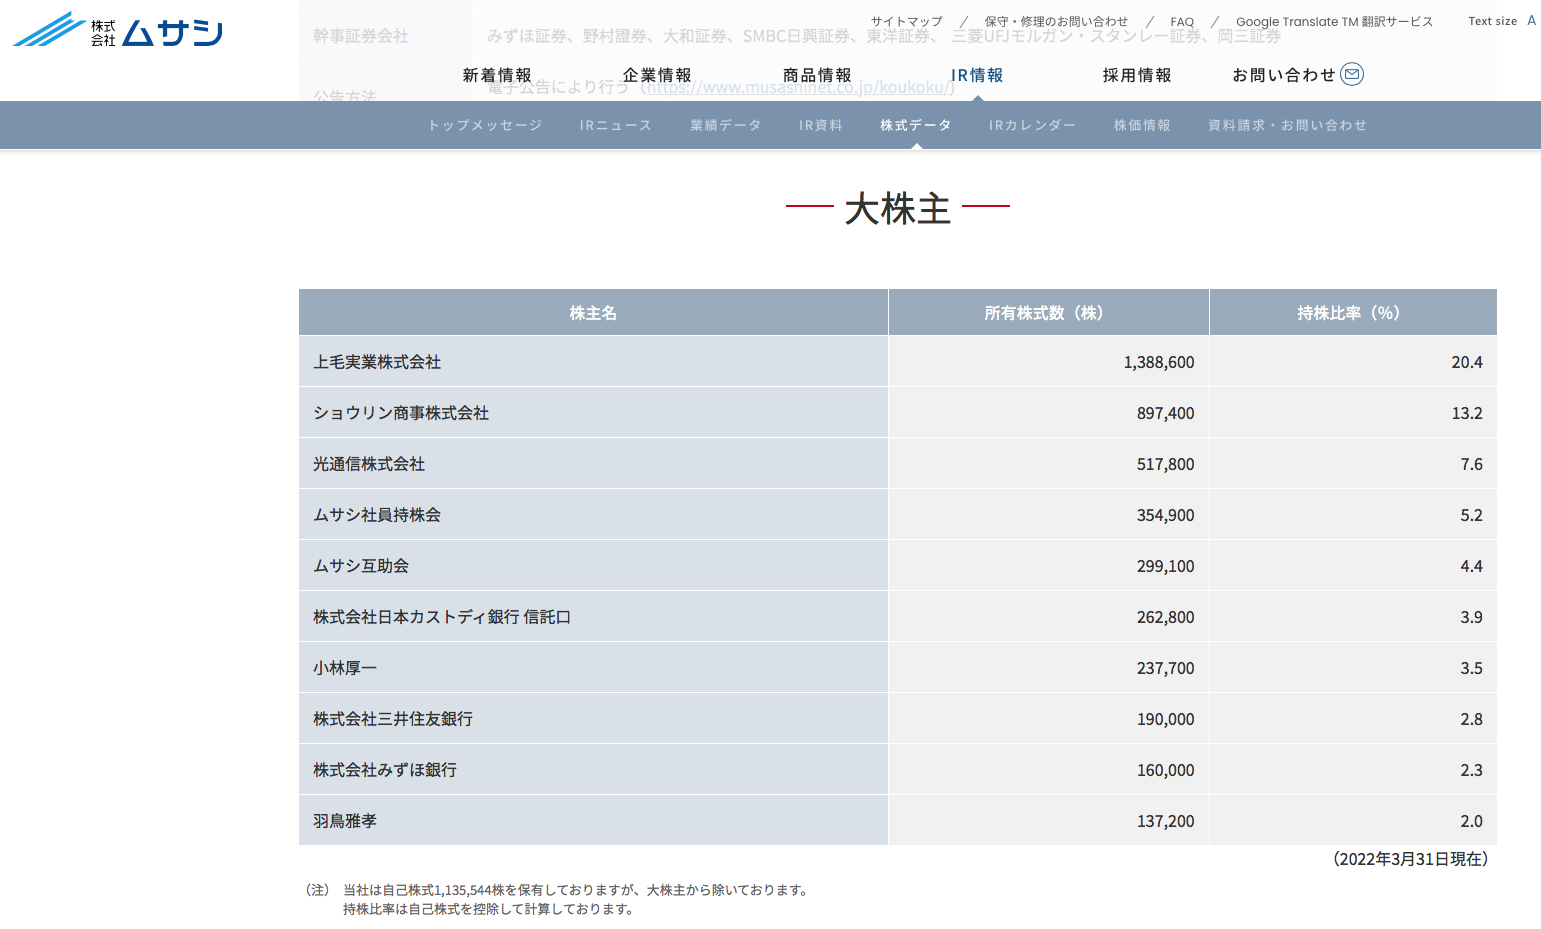Click the 株式会社みずほ銀行 shareholder cell
Viewport: 1541px width, 929px height.
(593, 770)
